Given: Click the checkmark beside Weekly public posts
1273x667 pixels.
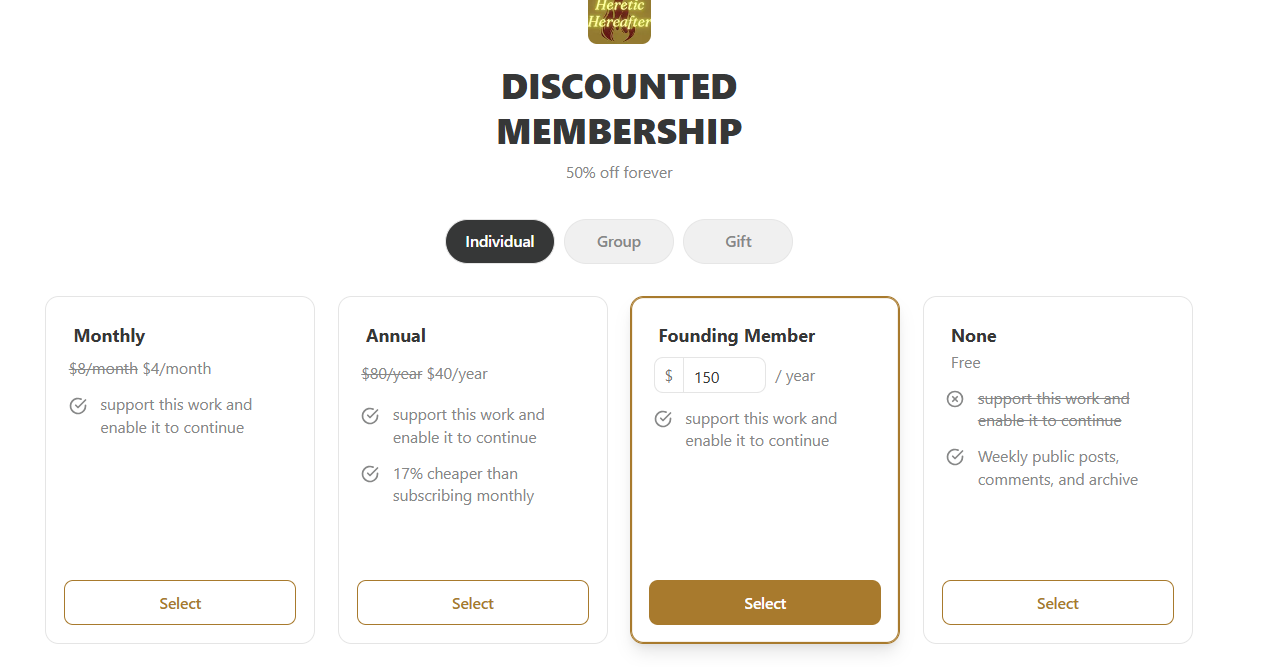Looking at the screenshot, I should (955, 457).
